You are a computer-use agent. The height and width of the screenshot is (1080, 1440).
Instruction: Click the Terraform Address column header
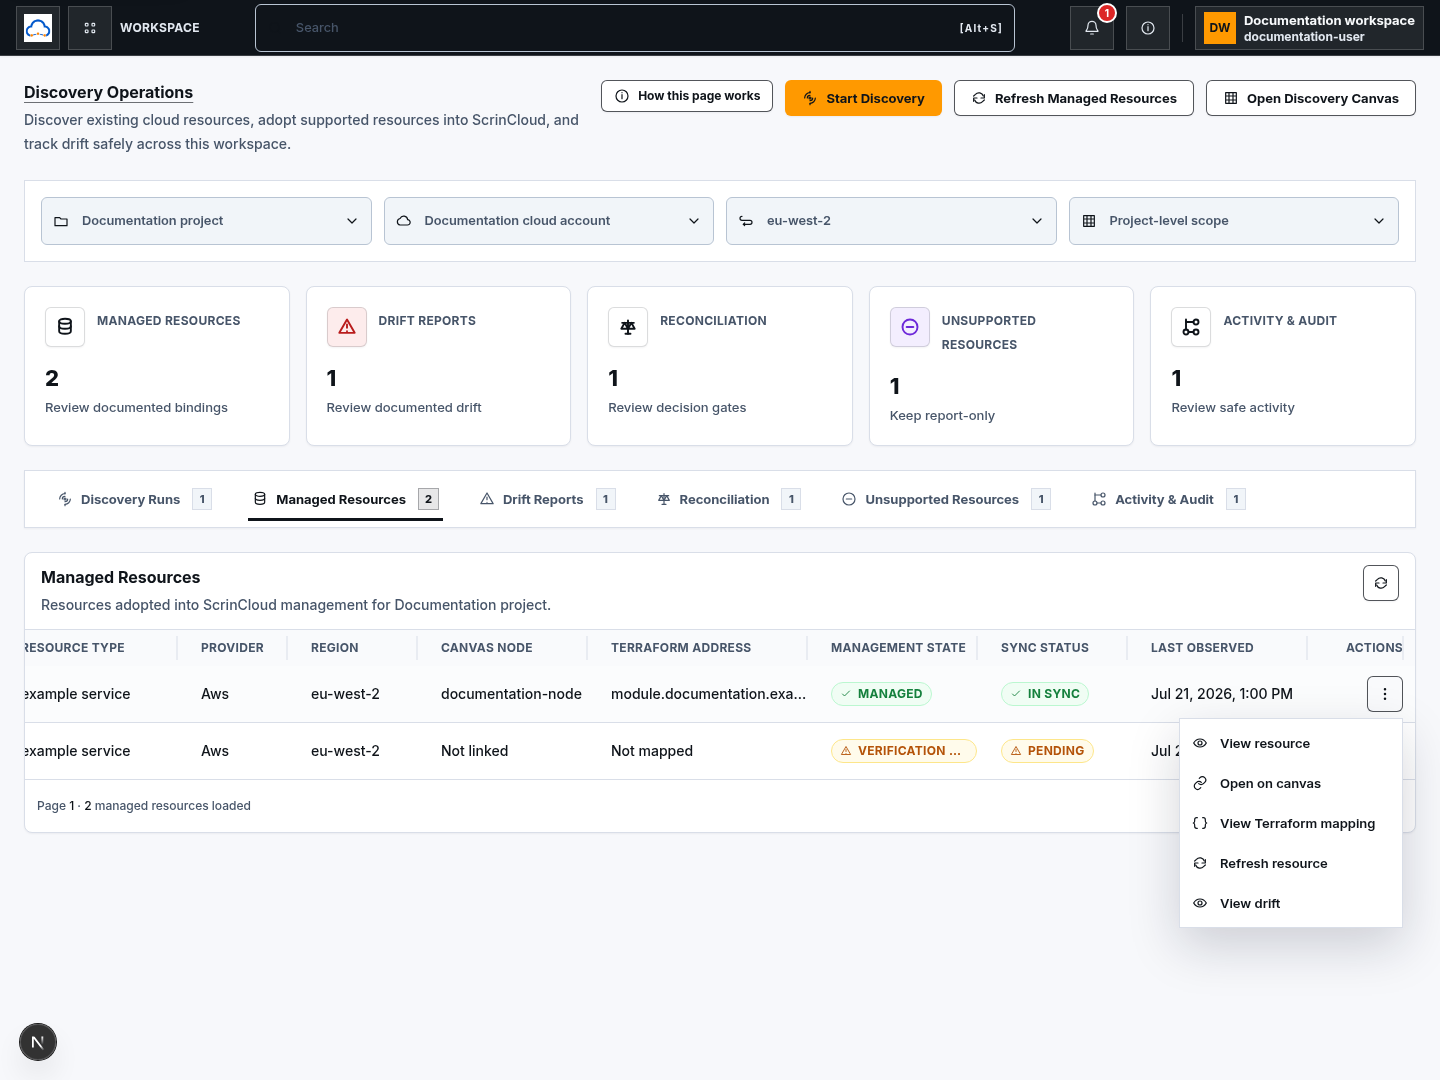[x=681, y=648]
